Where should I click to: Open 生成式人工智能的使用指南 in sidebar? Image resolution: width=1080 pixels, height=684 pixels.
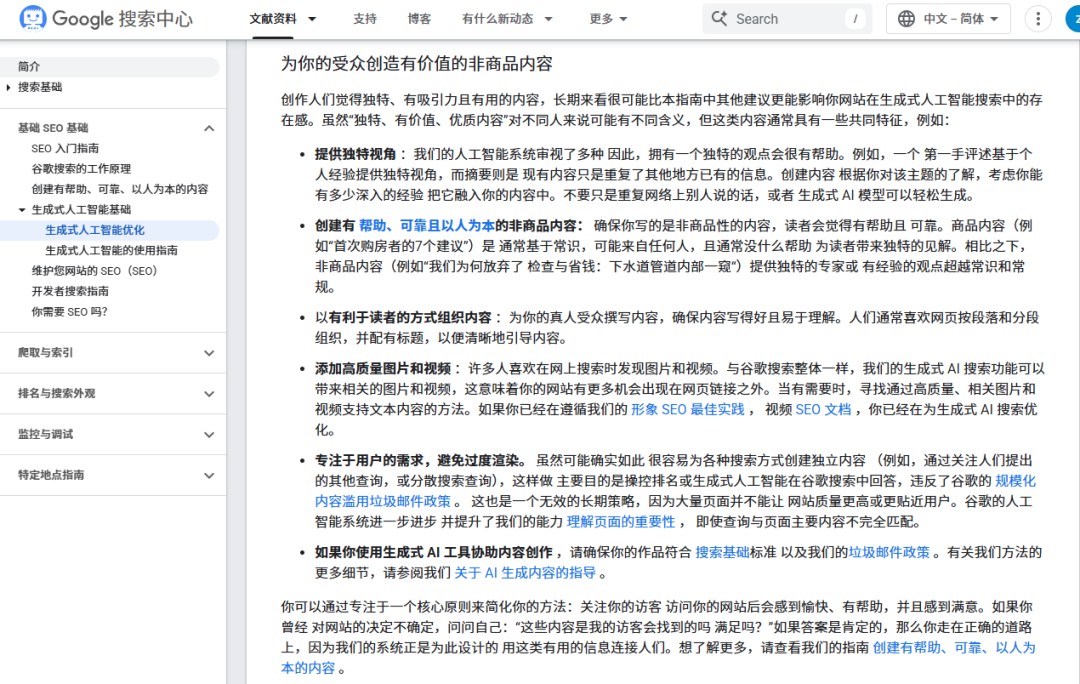point(112,250)
